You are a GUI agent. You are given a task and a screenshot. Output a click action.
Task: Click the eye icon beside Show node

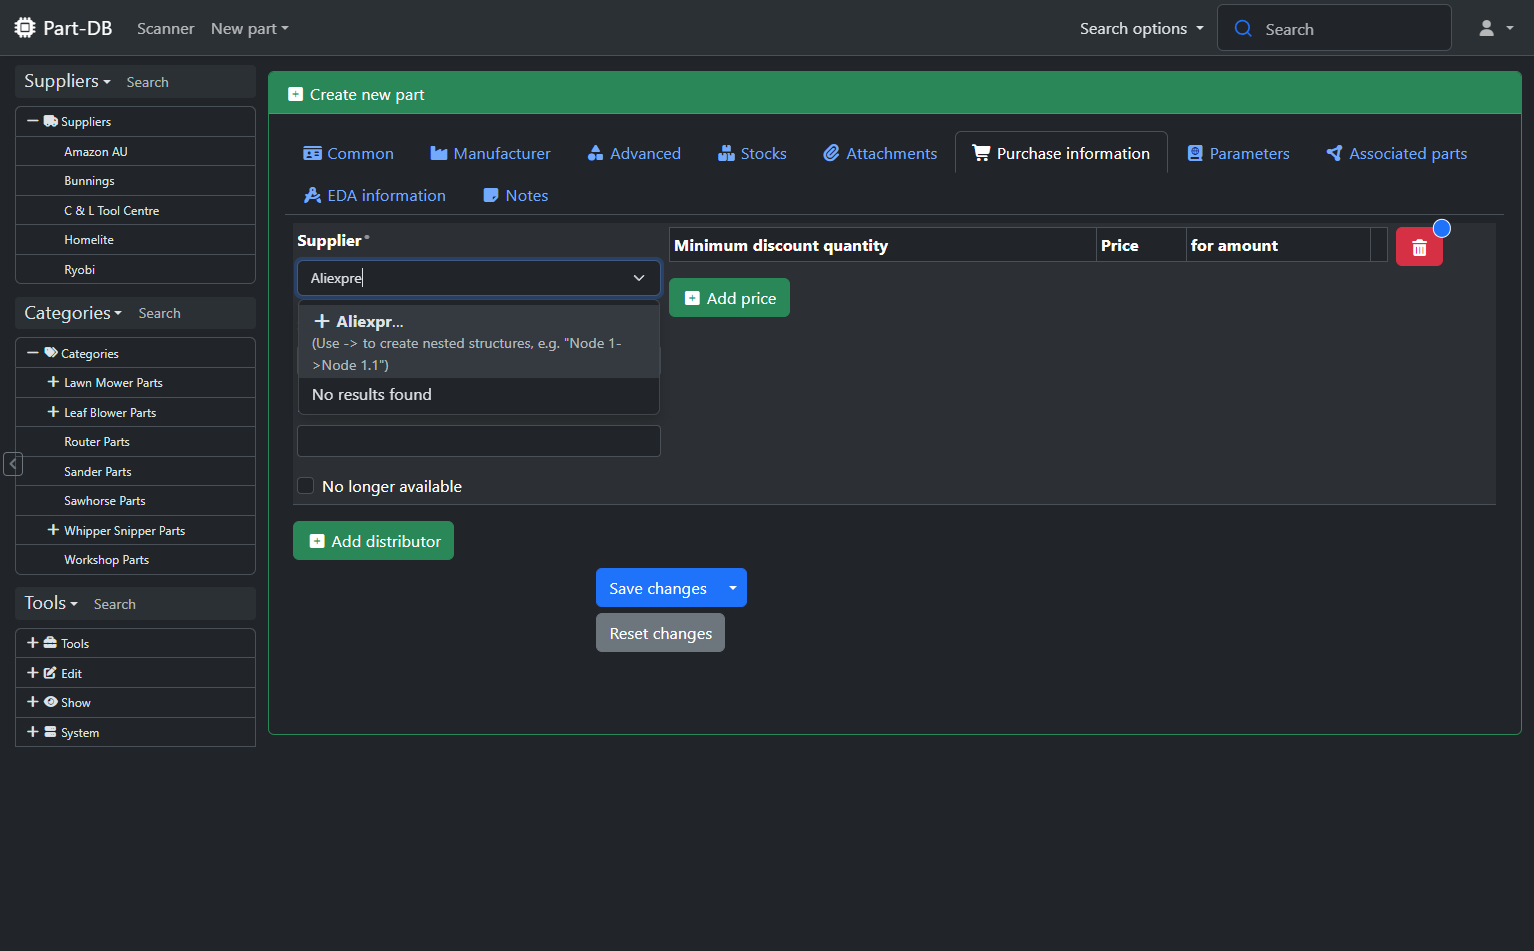(50, 702)
